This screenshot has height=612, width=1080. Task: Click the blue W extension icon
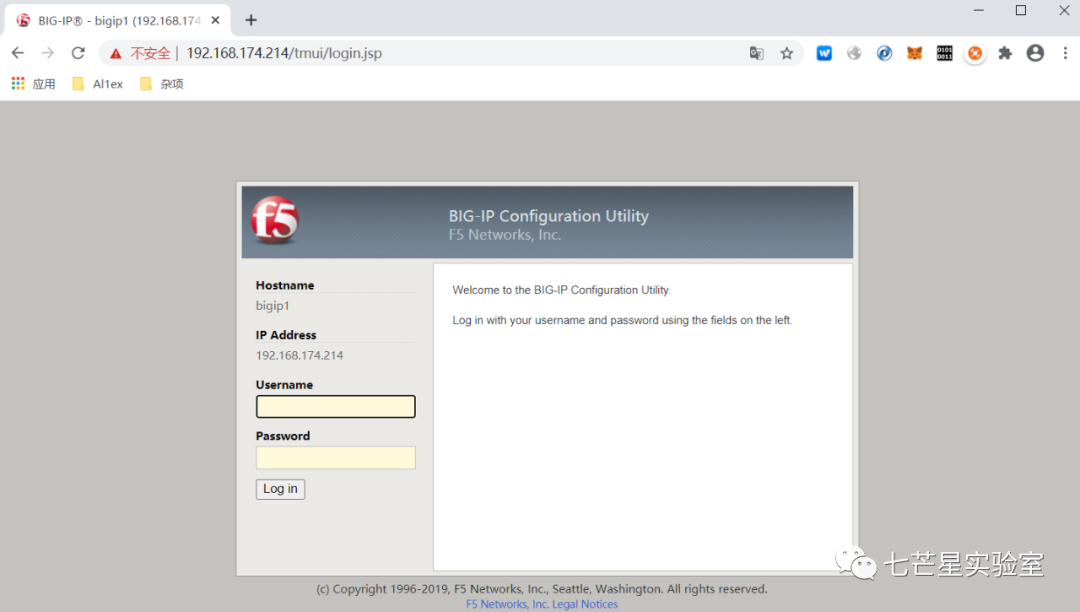(824, 53)
